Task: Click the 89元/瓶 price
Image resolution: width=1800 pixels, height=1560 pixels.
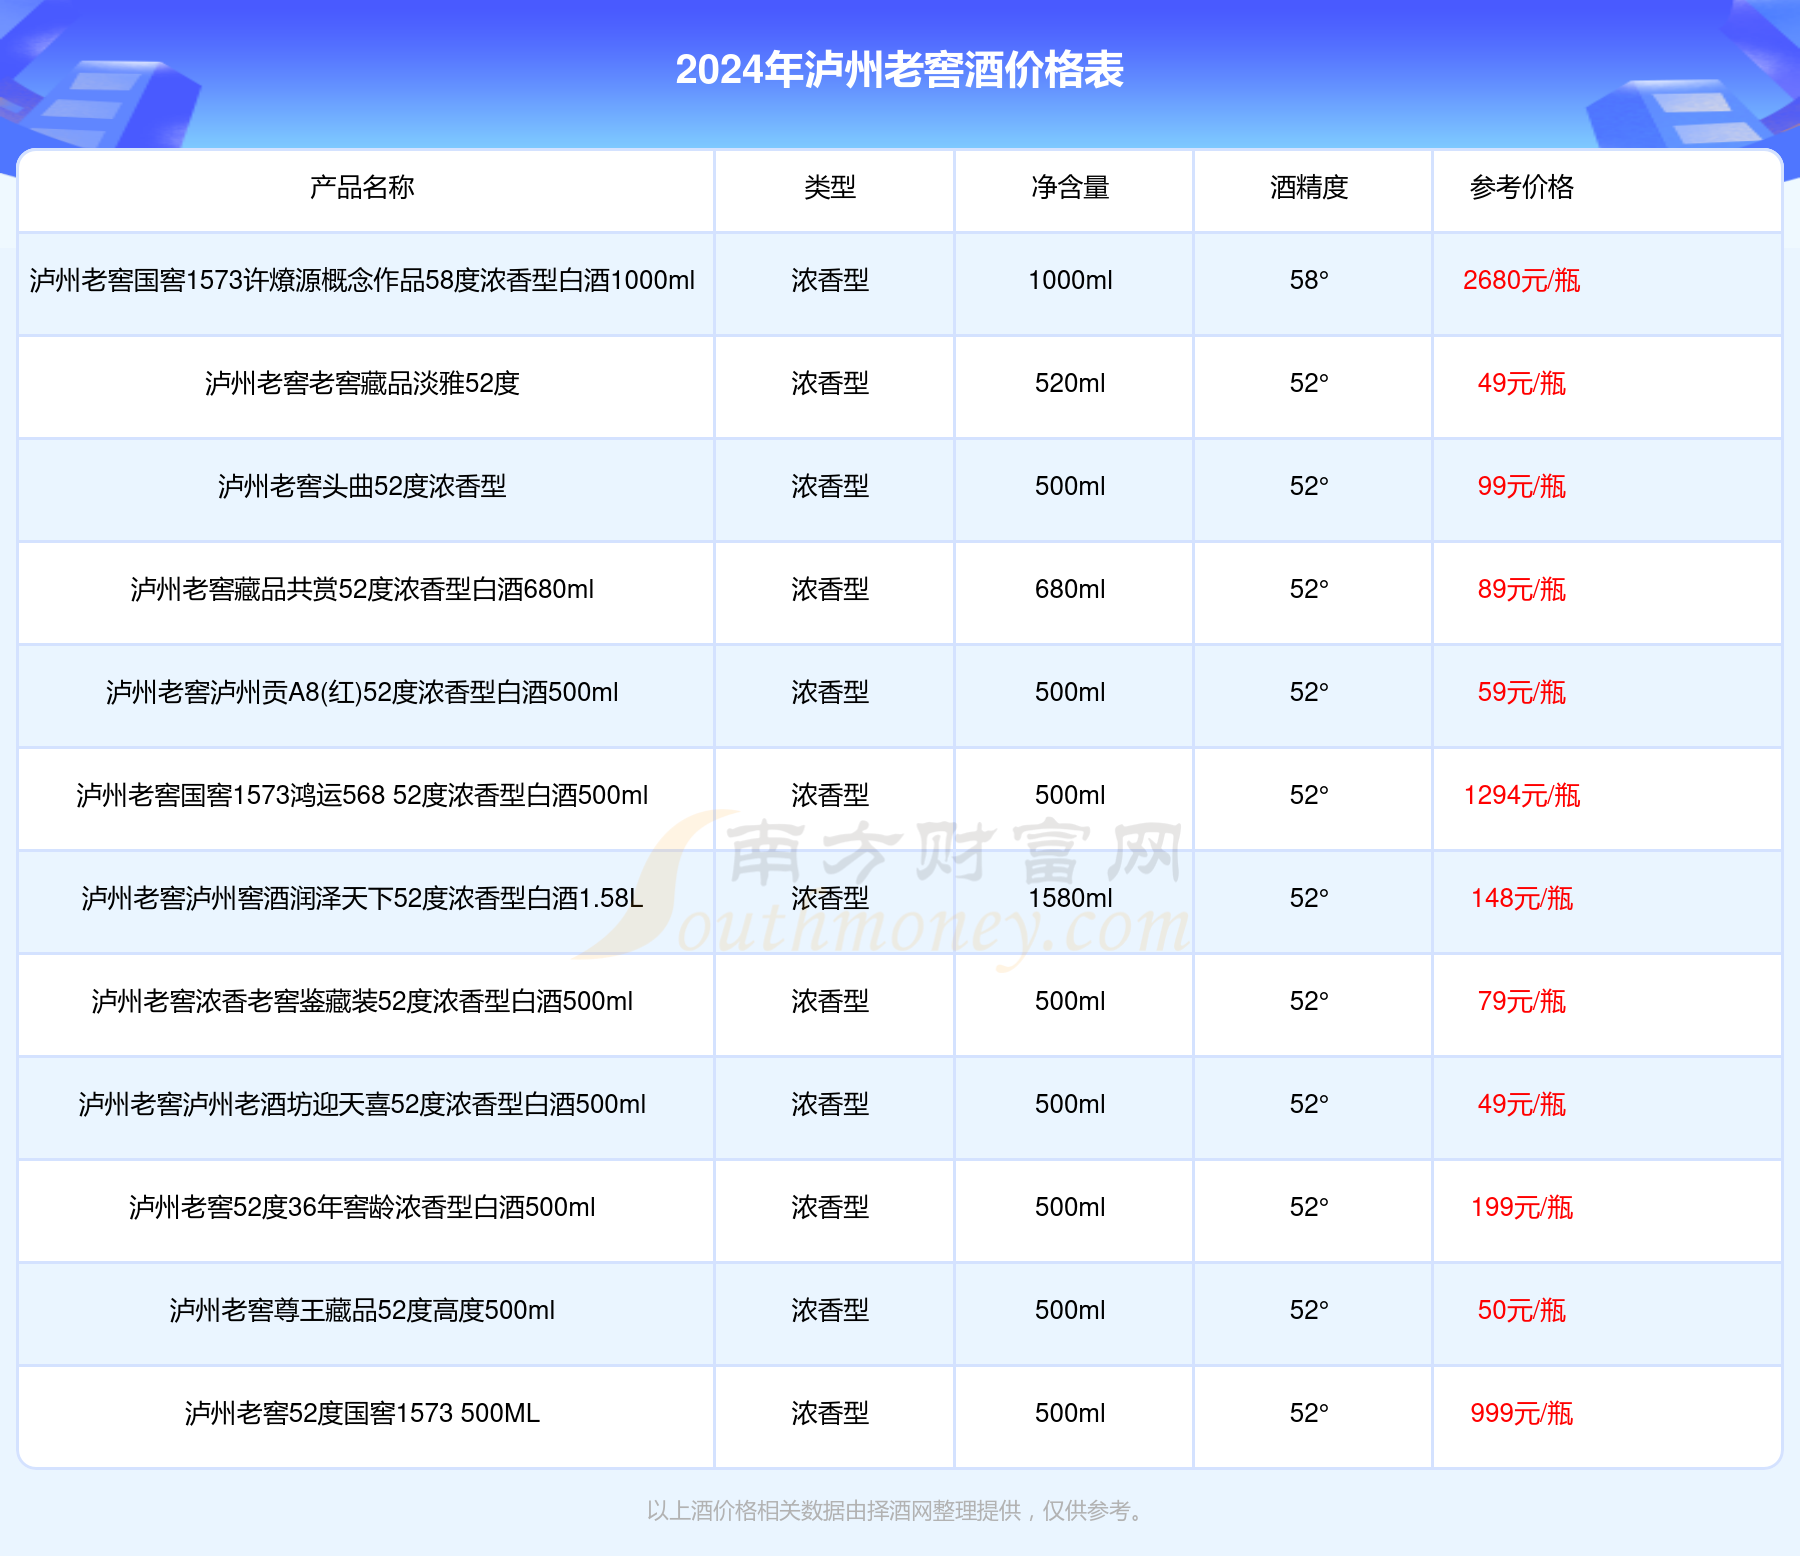Action: [x=1521, y=590]
